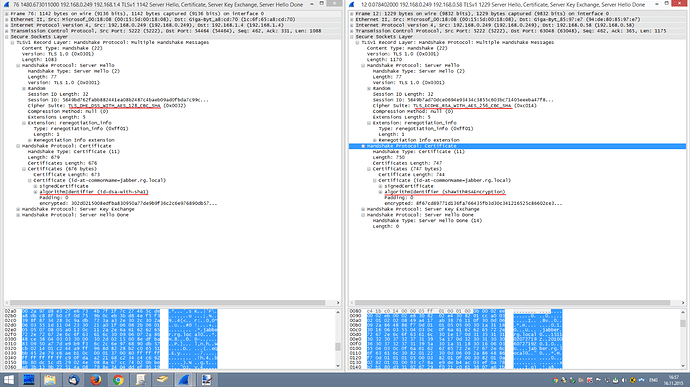Click hex bytes row 02f0 in the left pane

(91, 335)
